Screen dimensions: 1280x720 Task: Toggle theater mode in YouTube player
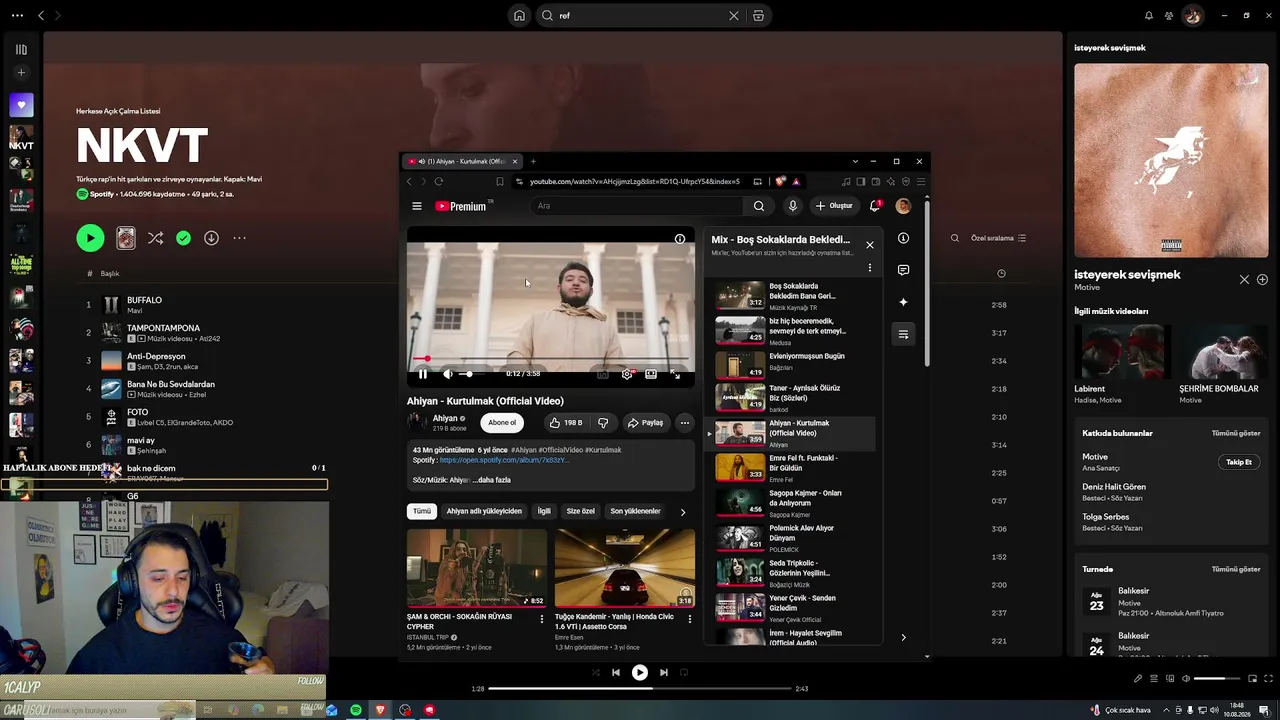click(x=651, y=374)
